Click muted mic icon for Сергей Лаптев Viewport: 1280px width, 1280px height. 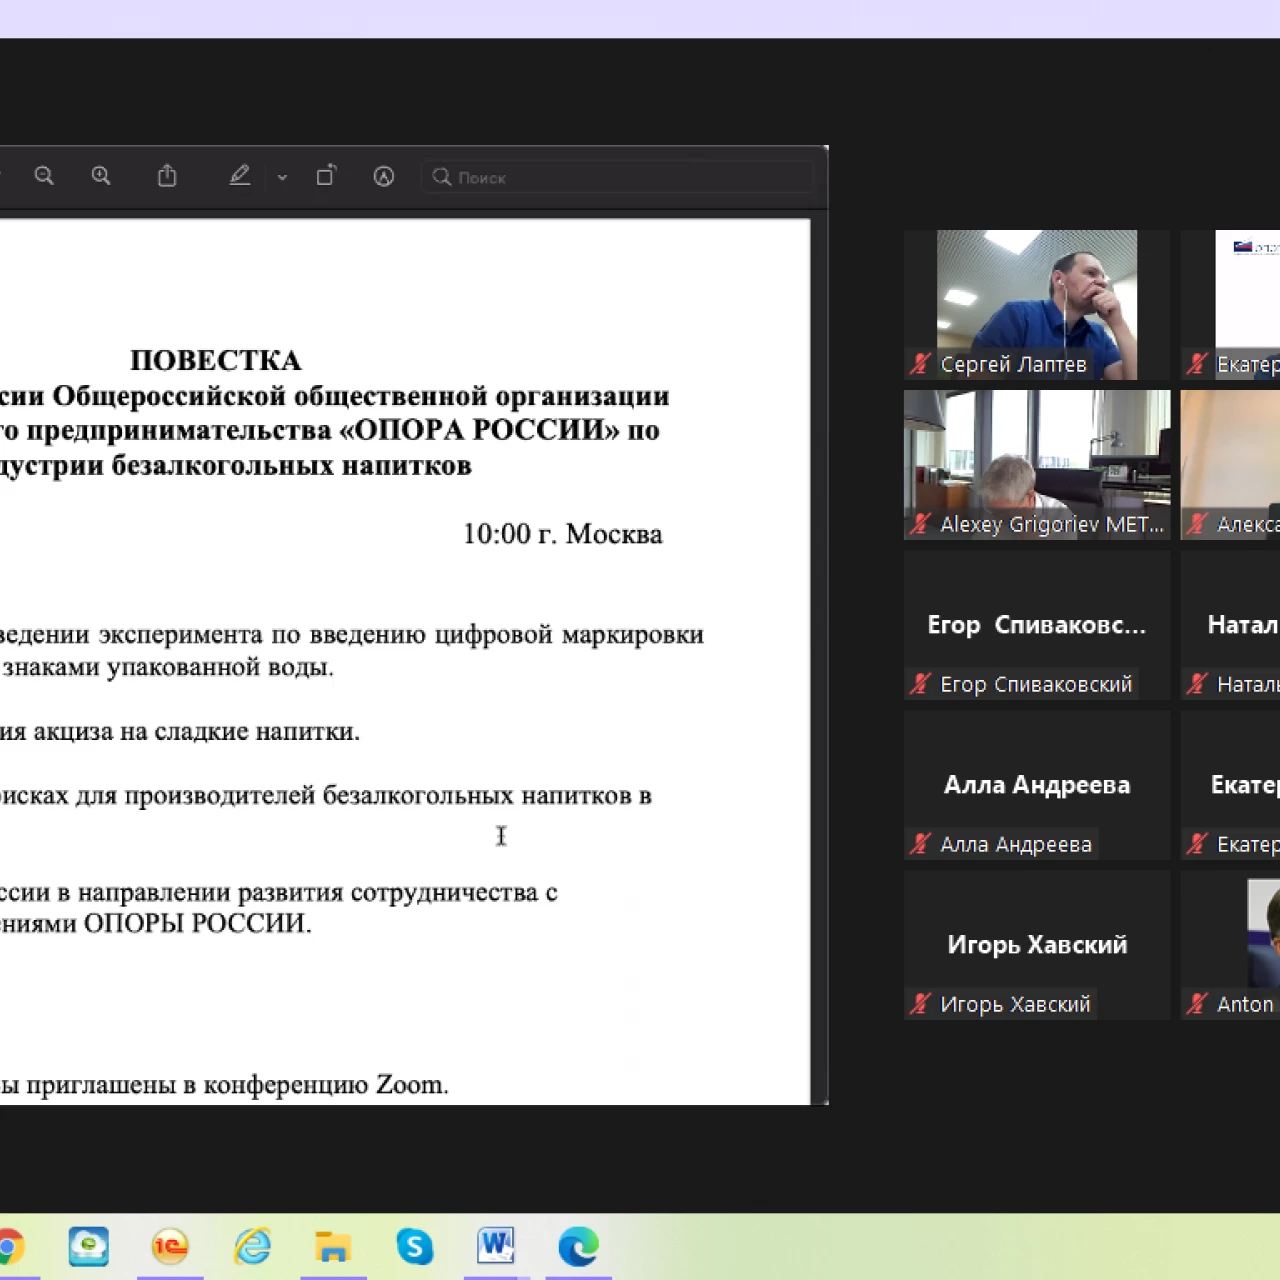(920, 364)
